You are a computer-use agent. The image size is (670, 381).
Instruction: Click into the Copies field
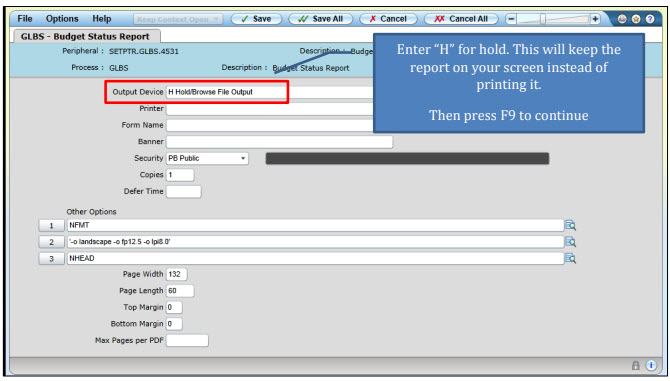click(x=180, y=175)
